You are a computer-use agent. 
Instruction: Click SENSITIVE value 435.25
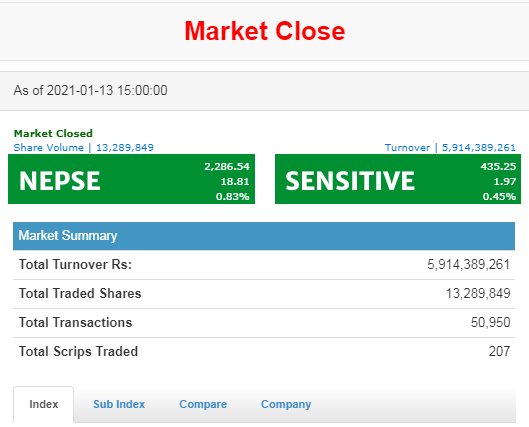tap(498, 166)
